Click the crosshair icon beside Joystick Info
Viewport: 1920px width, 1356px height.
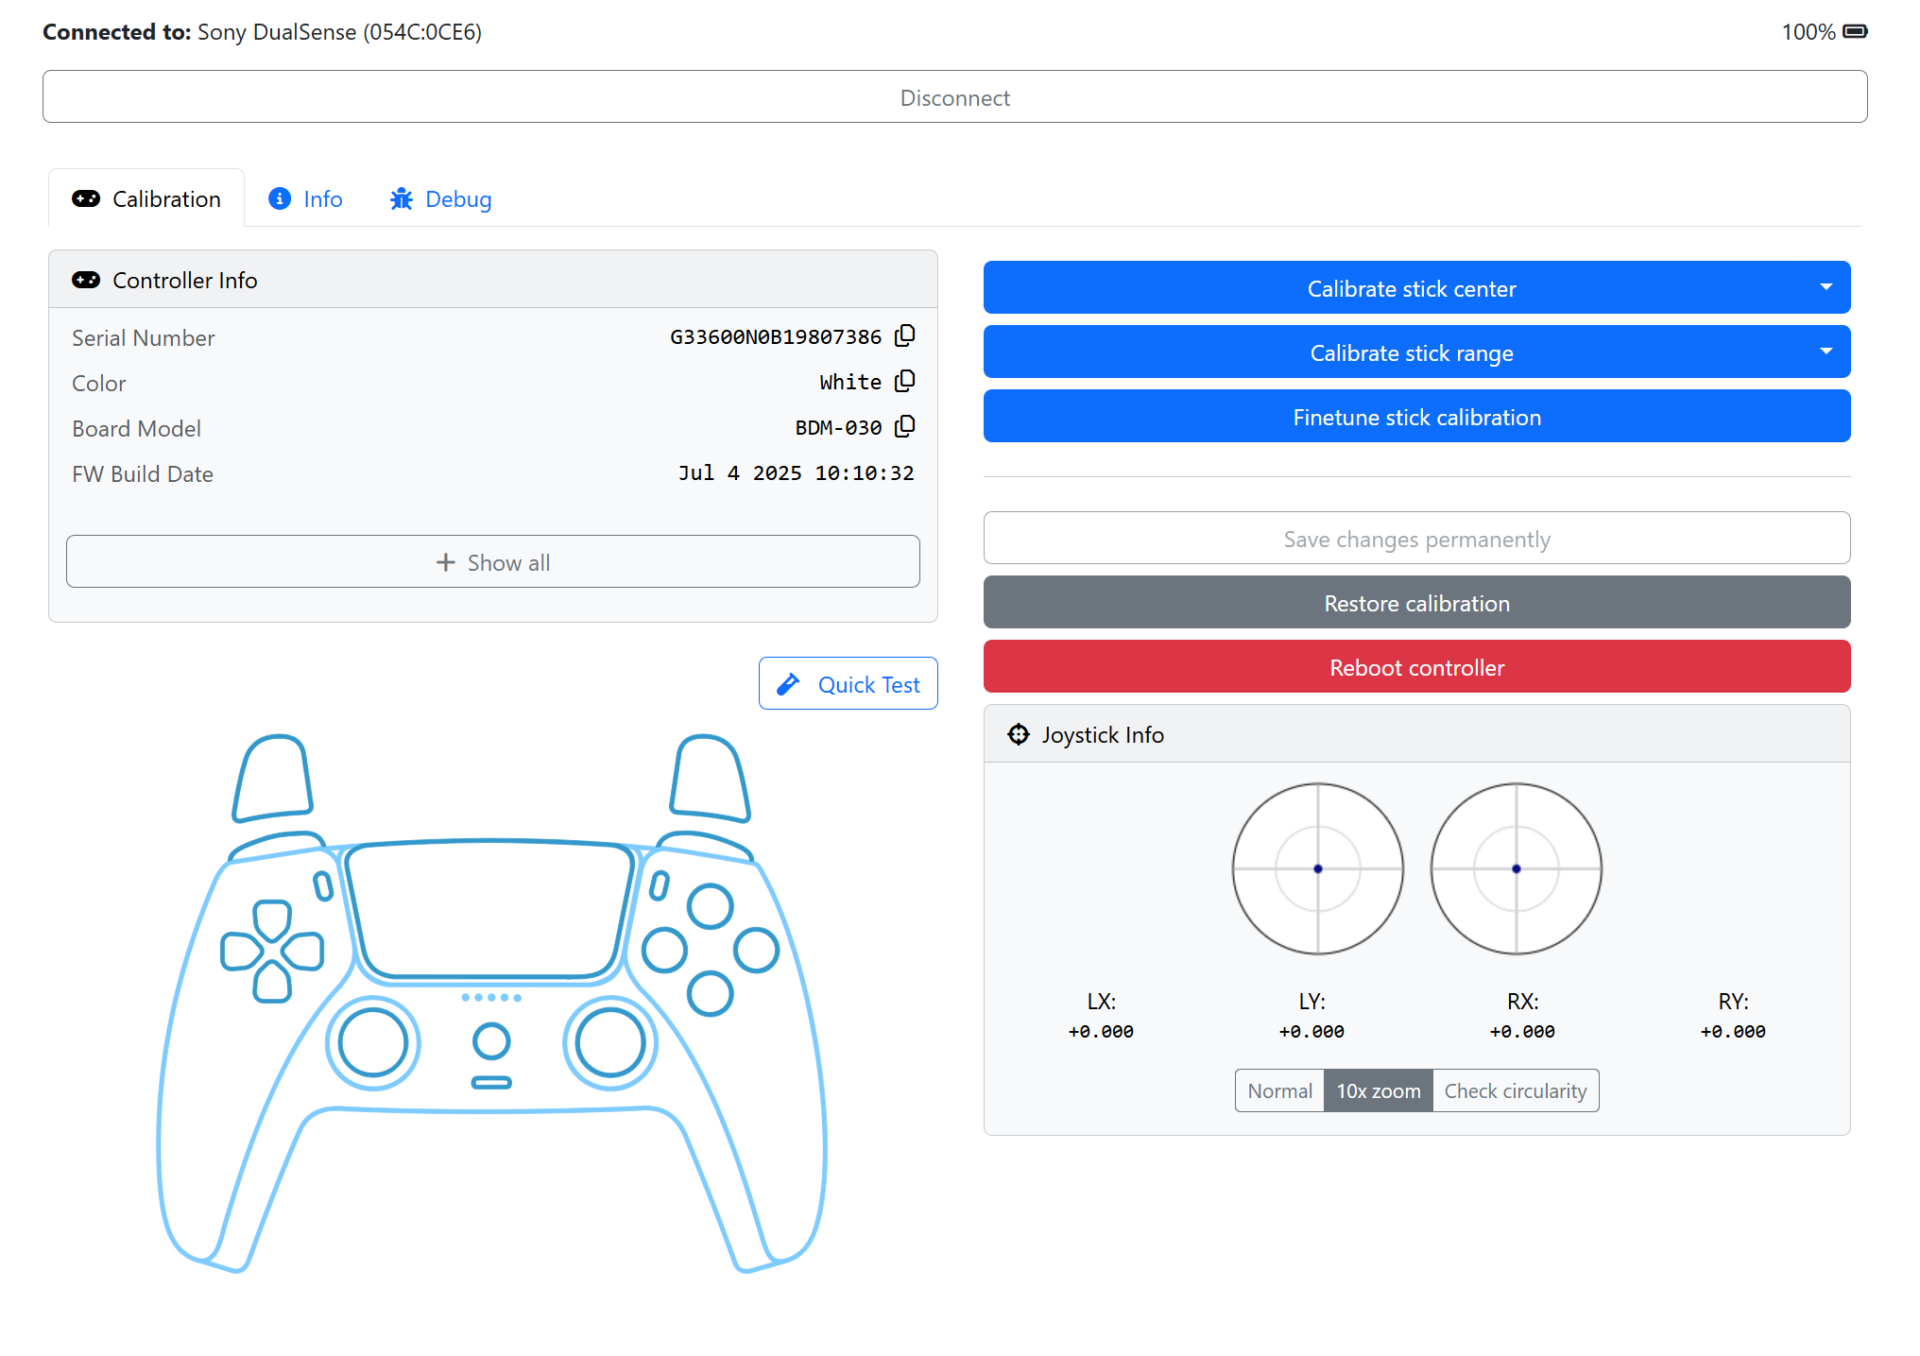1018,735
